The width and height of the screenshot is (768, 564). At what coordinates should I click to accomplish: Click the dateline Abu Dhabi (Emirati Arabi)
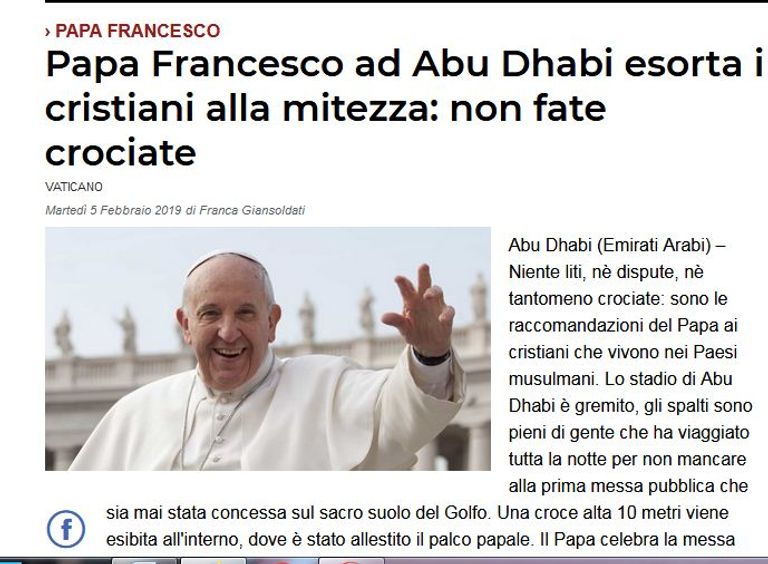point(610,245)
